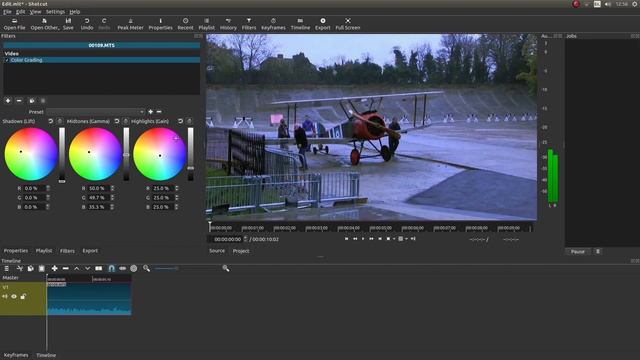Open the Playlist panel from toolbar
The image size is (640, 360).
coord(207,24)
